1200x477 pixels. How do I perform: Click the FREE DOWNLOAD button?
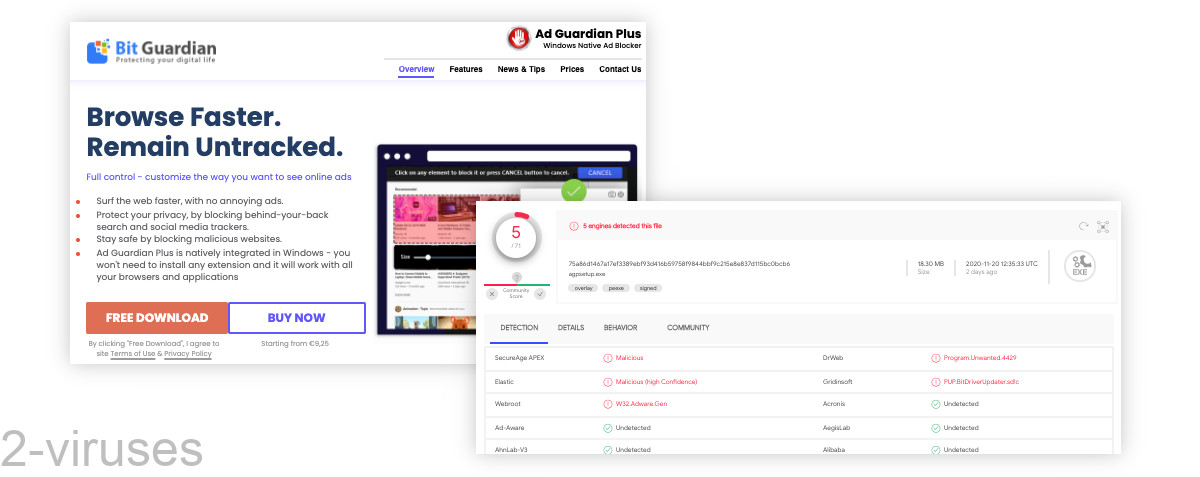click(x=157, y=318)
